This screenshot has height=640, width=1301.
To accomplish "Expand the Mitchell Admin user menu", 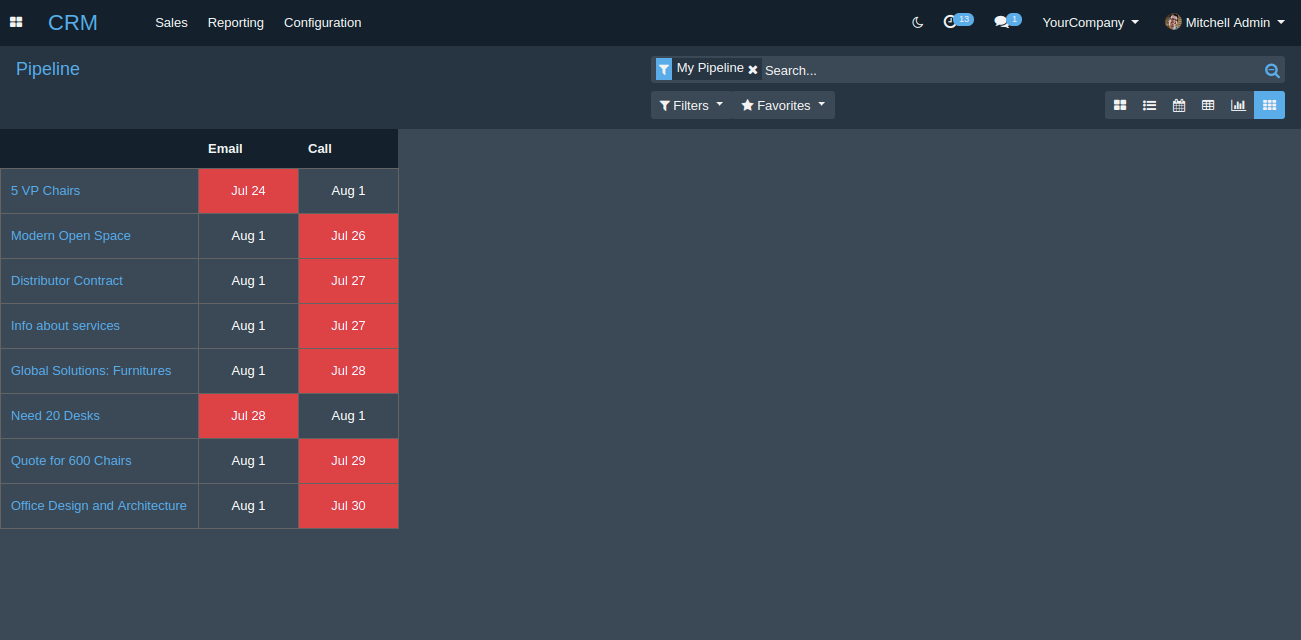I will 1225,22.
